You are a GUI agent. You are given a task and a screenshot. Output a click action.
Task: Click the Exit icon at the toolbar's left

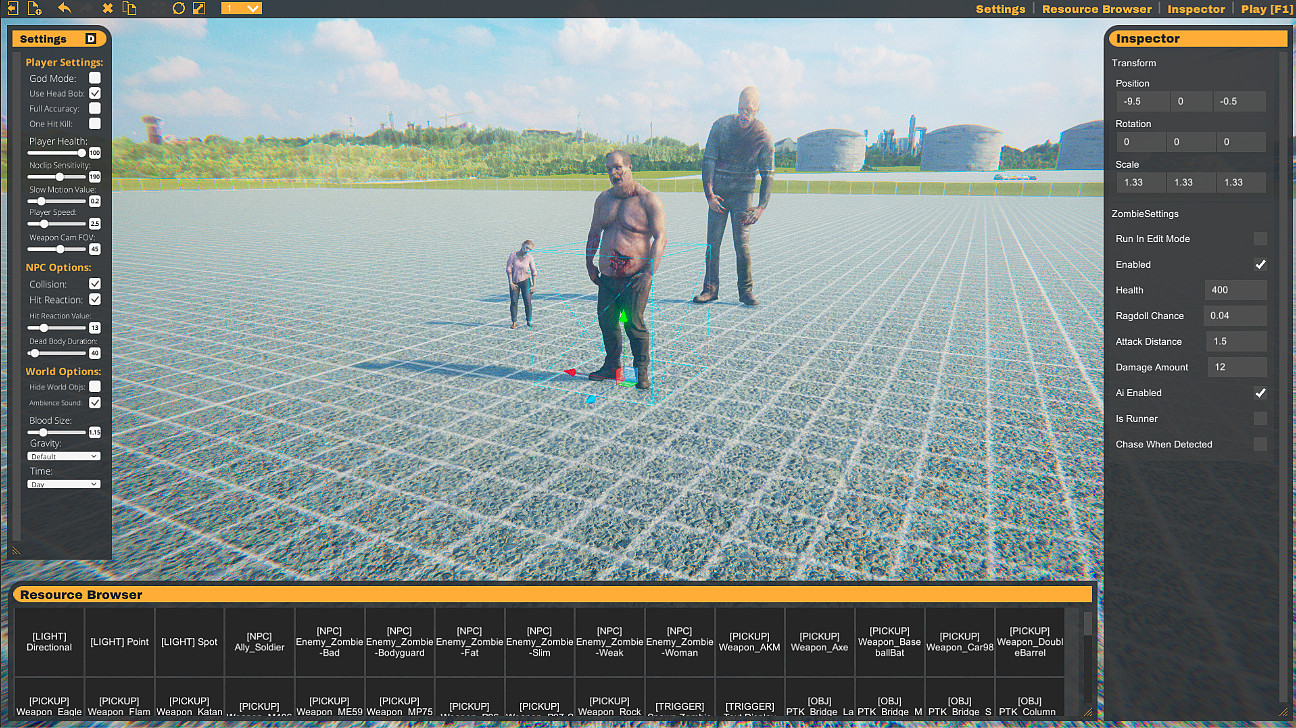(x=13, y=8)
